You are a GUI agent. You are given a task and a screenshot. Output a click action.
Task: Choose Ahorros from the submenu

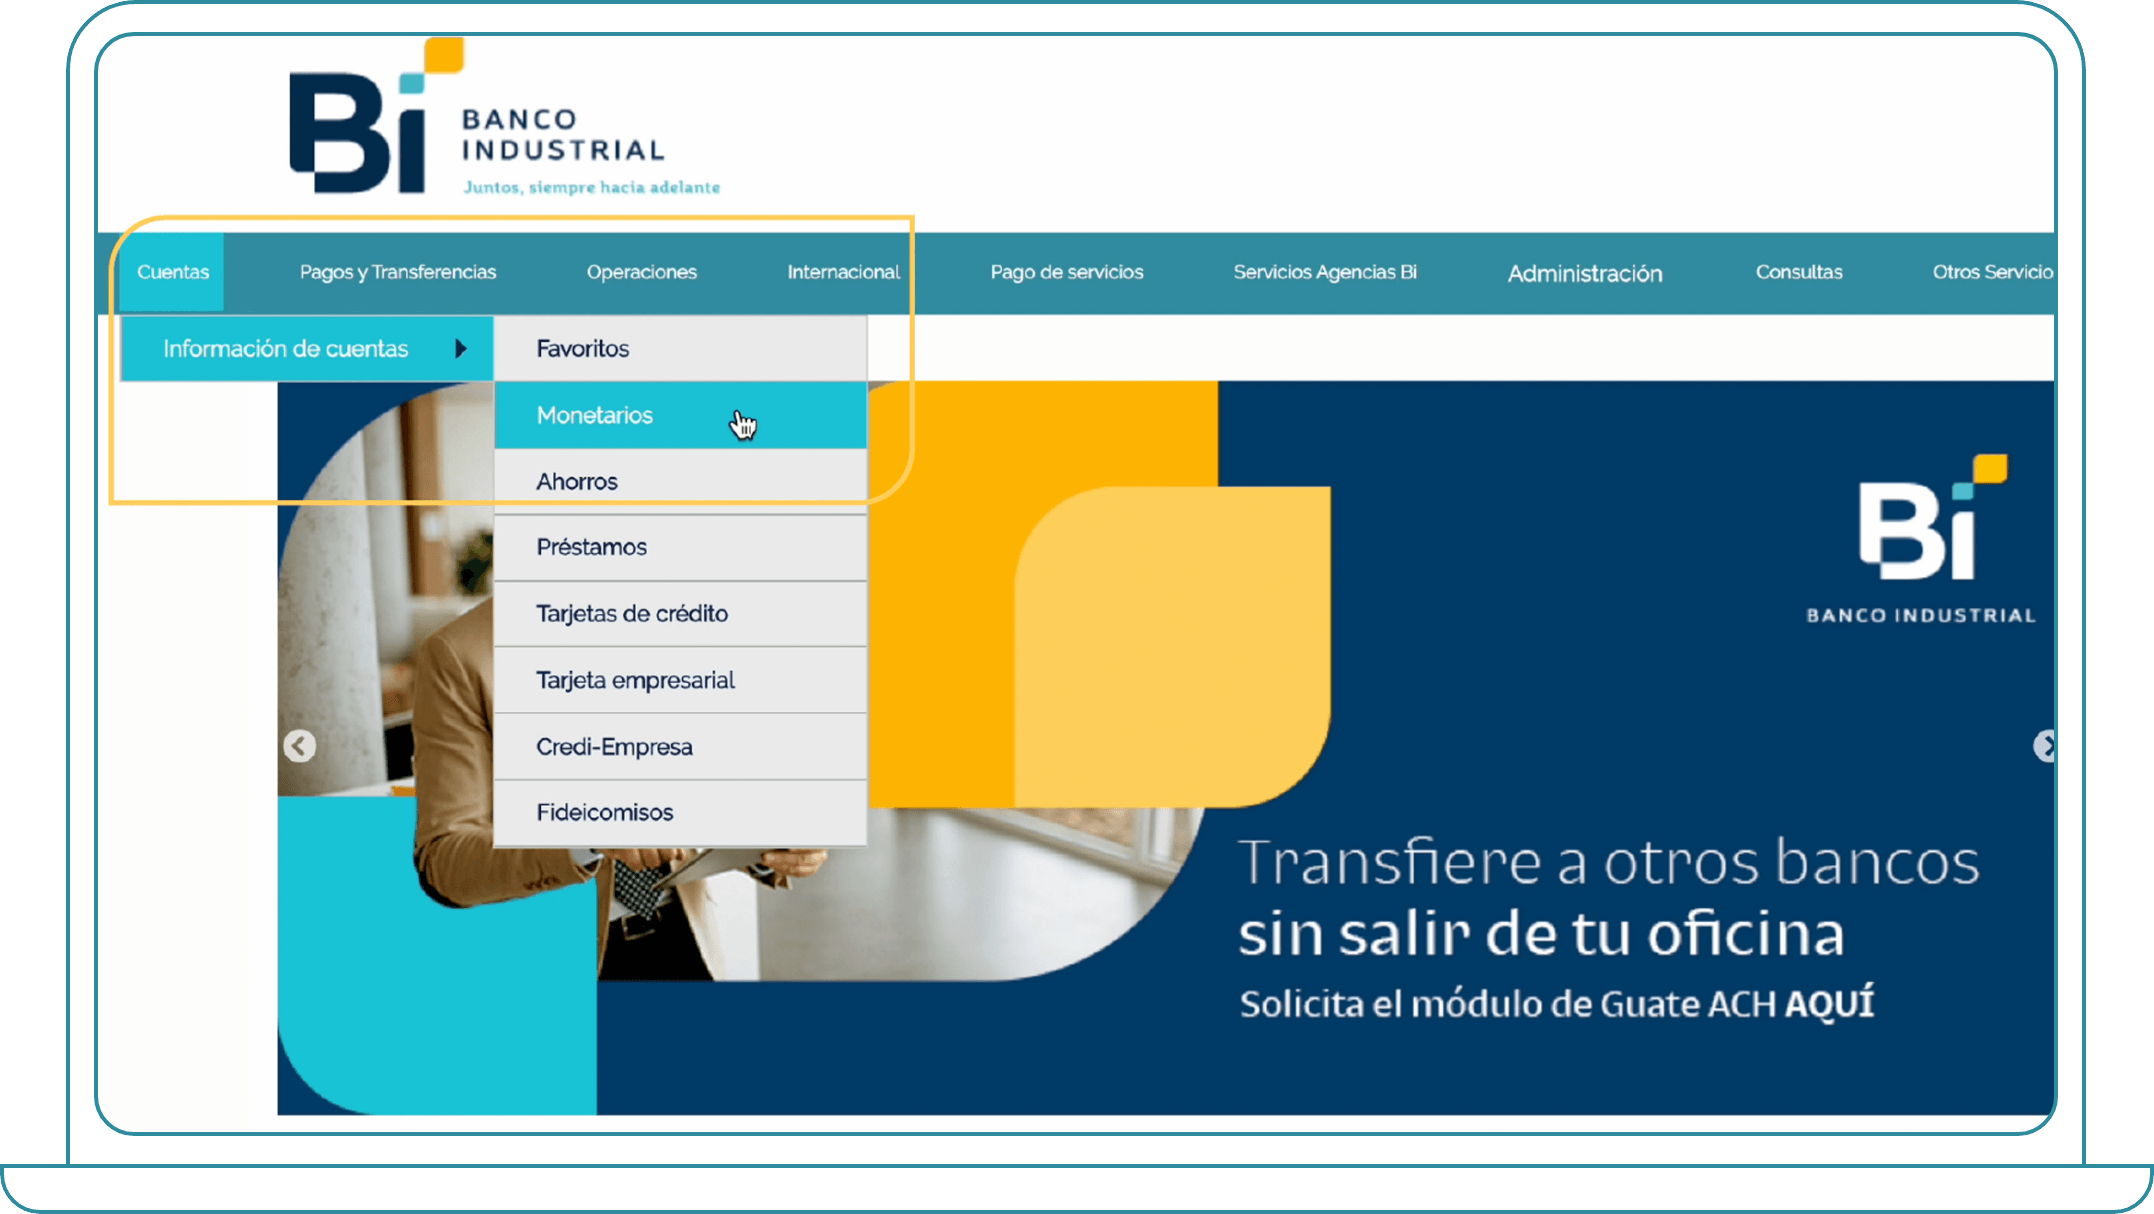pos(681,481)
